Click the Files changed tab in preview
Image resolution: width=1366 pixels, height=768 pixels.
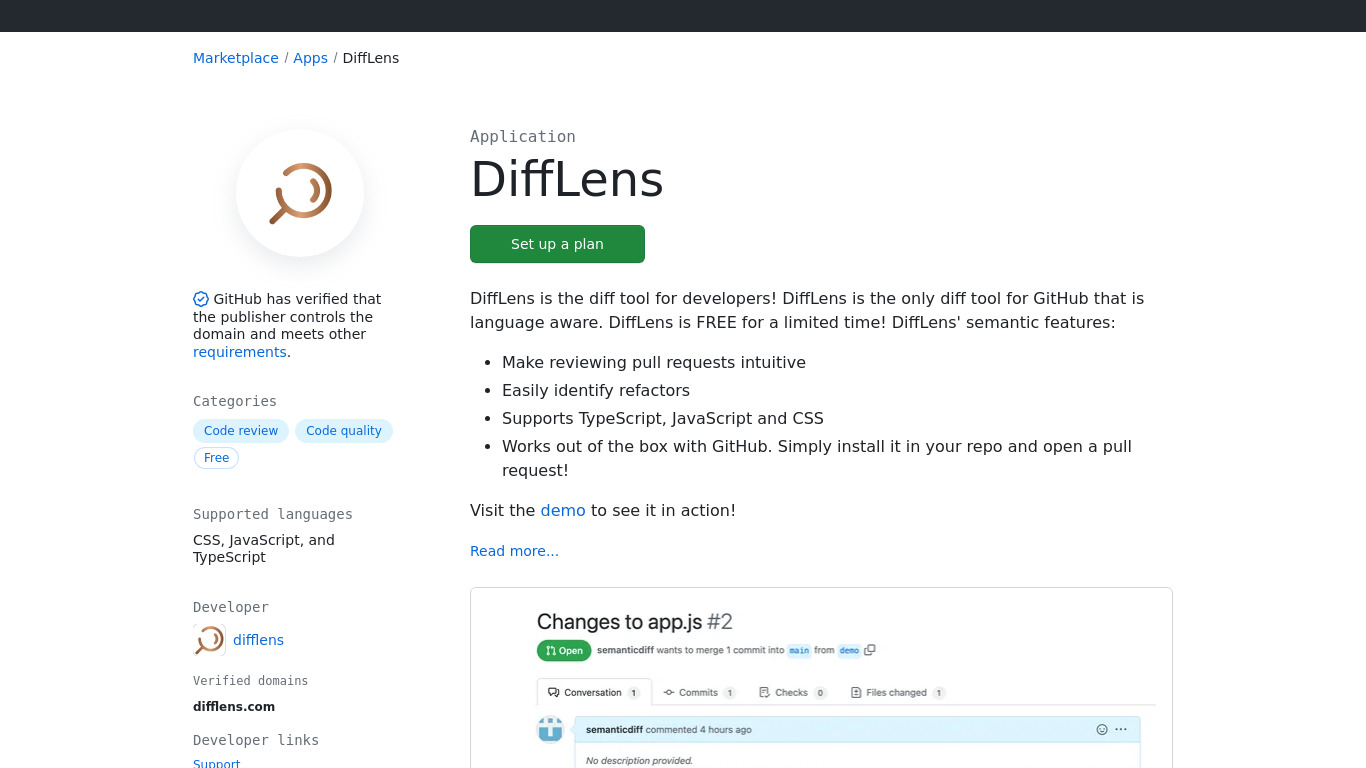coord(897,692)
